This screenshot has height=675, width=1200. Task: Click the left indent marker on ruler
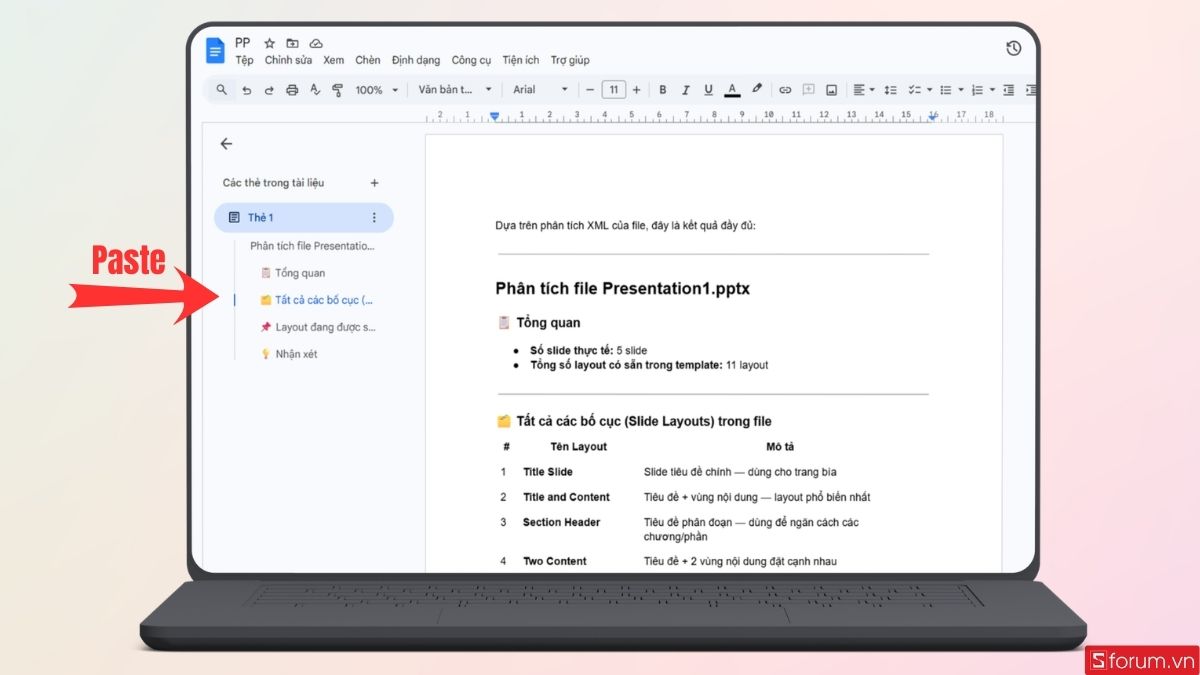[x=494, y=117]
